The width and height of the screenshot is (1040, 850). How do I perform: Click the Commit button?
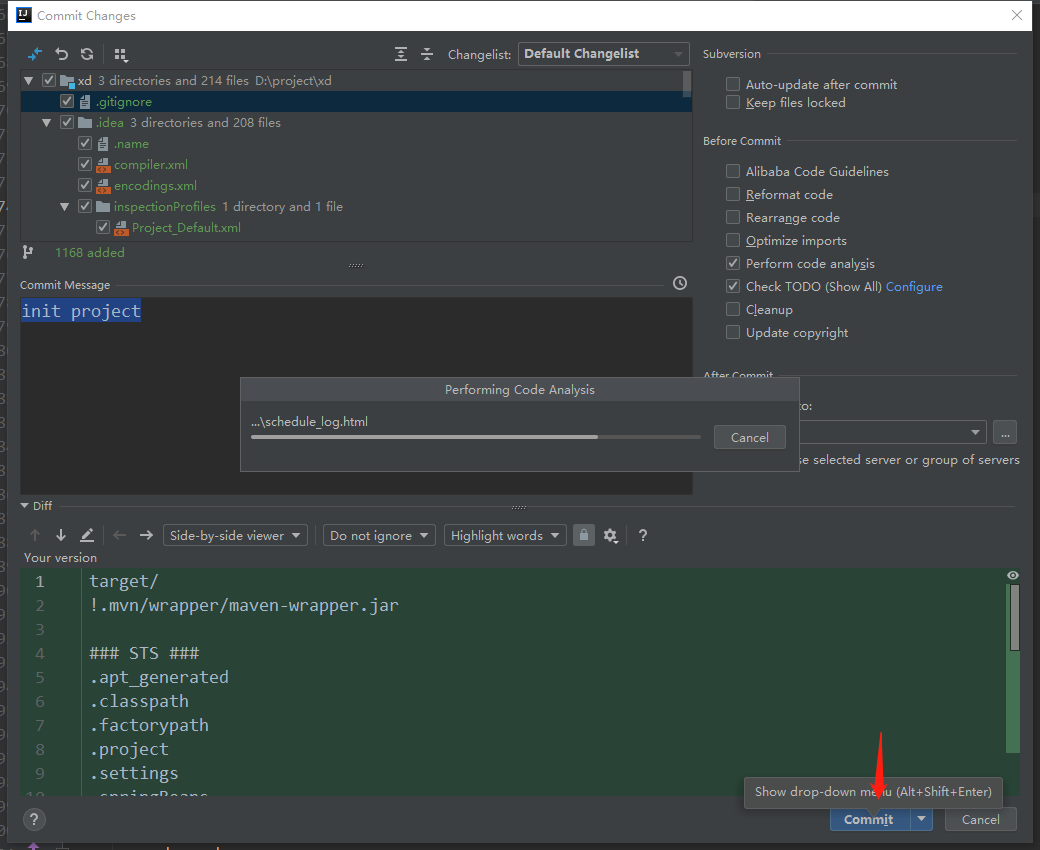pos(870,820)
